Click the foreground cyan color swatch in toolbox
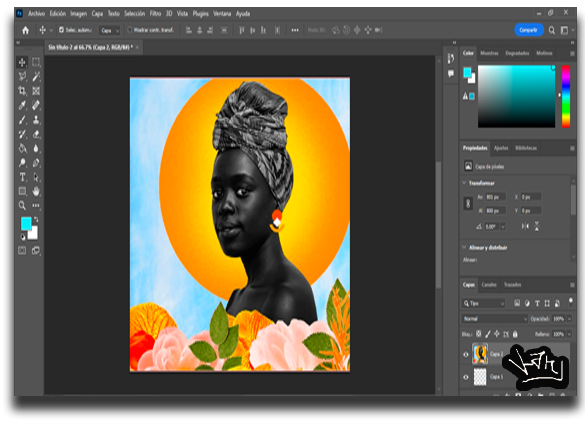 coord(26,224)
